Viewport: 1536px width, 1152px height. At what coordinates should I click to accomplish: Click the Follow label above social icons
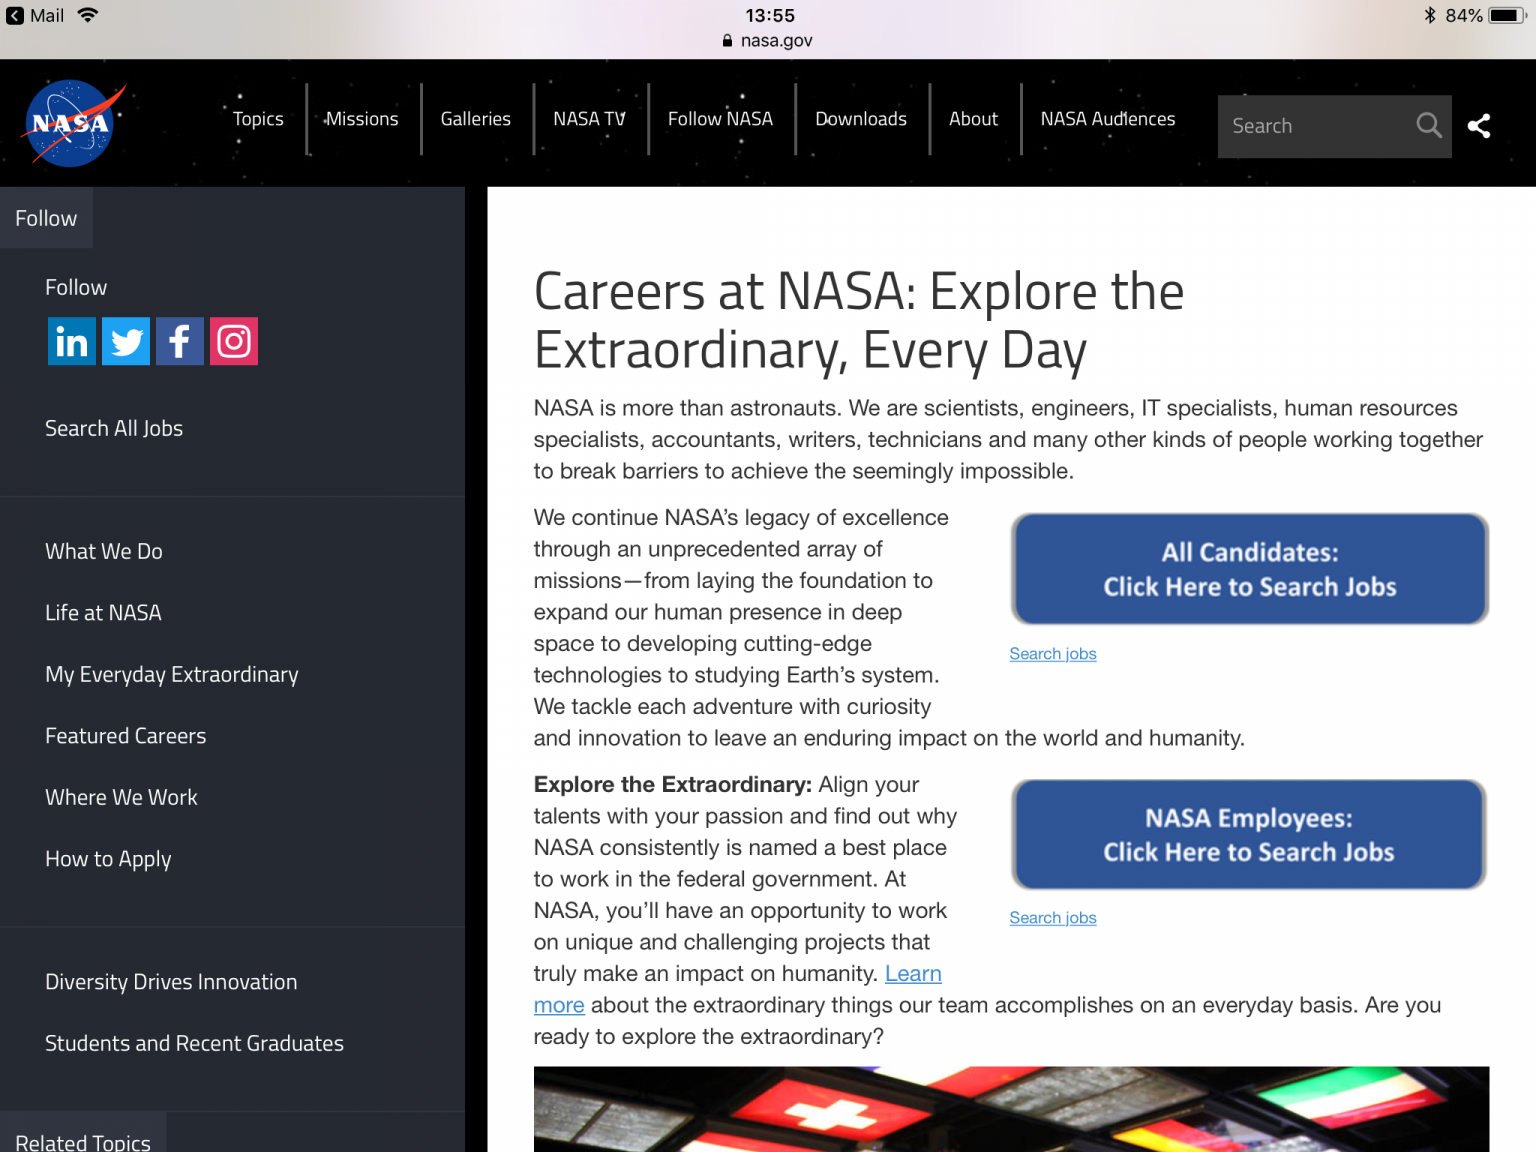tap(76, 288)
